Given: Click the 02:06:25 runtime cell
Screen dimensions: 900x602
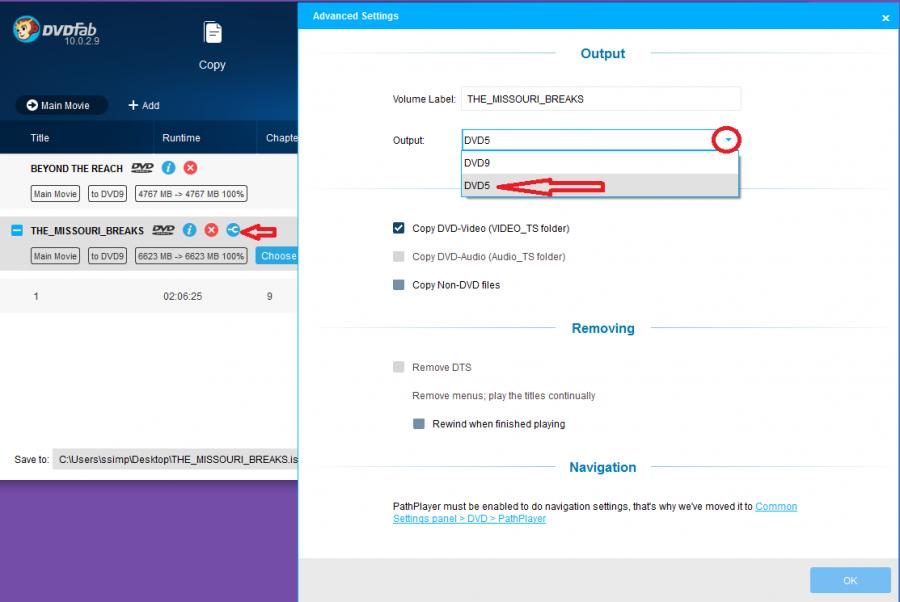Looking at the screenshot, I should [183, 296].
